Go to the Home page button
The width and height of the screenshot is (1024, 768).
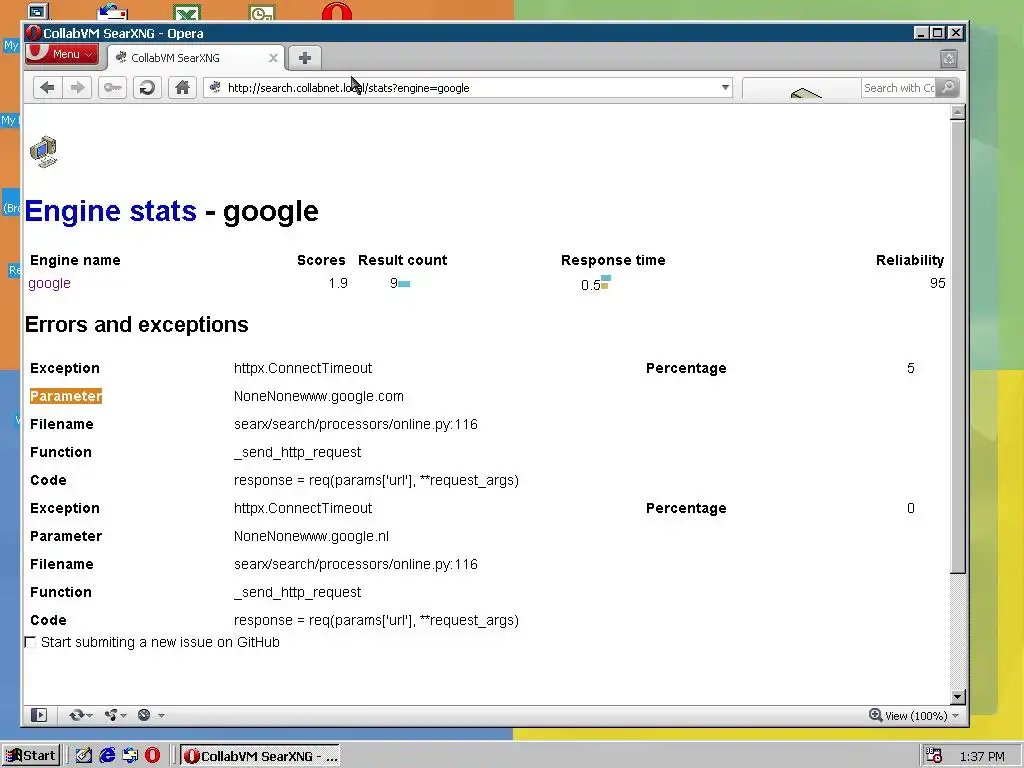(182, 88)
